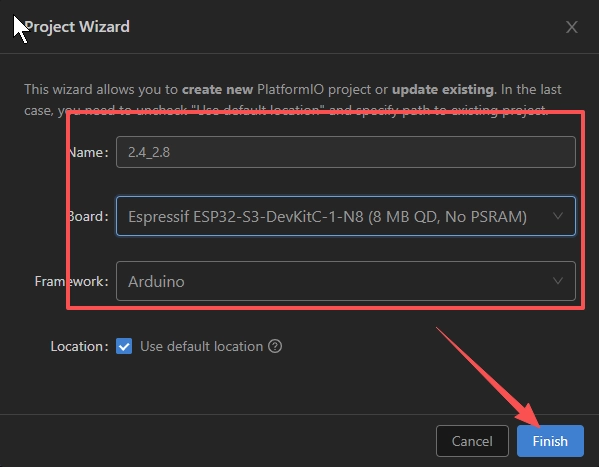The width and height of the screenshot is (599, 467).
Task: Select the word PlatformIO in the description
Action: pos(290,89)
